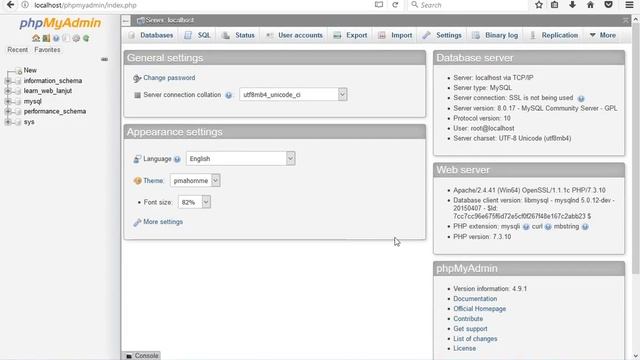The height and width of the screenshot is (360, 640).
Task: Click help icon next to curl extension
Action: point(548,227)
